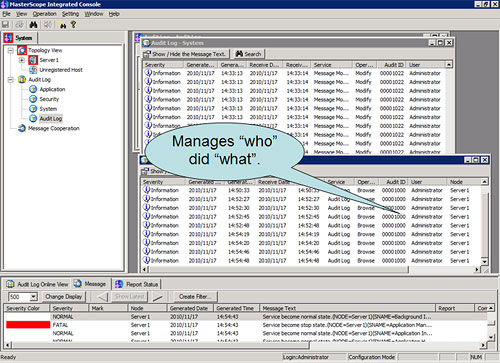Image resolution: width=500 pixels, height=363 pixels.
Task: Expand the Server1 tree node
Action: point(22,60)
